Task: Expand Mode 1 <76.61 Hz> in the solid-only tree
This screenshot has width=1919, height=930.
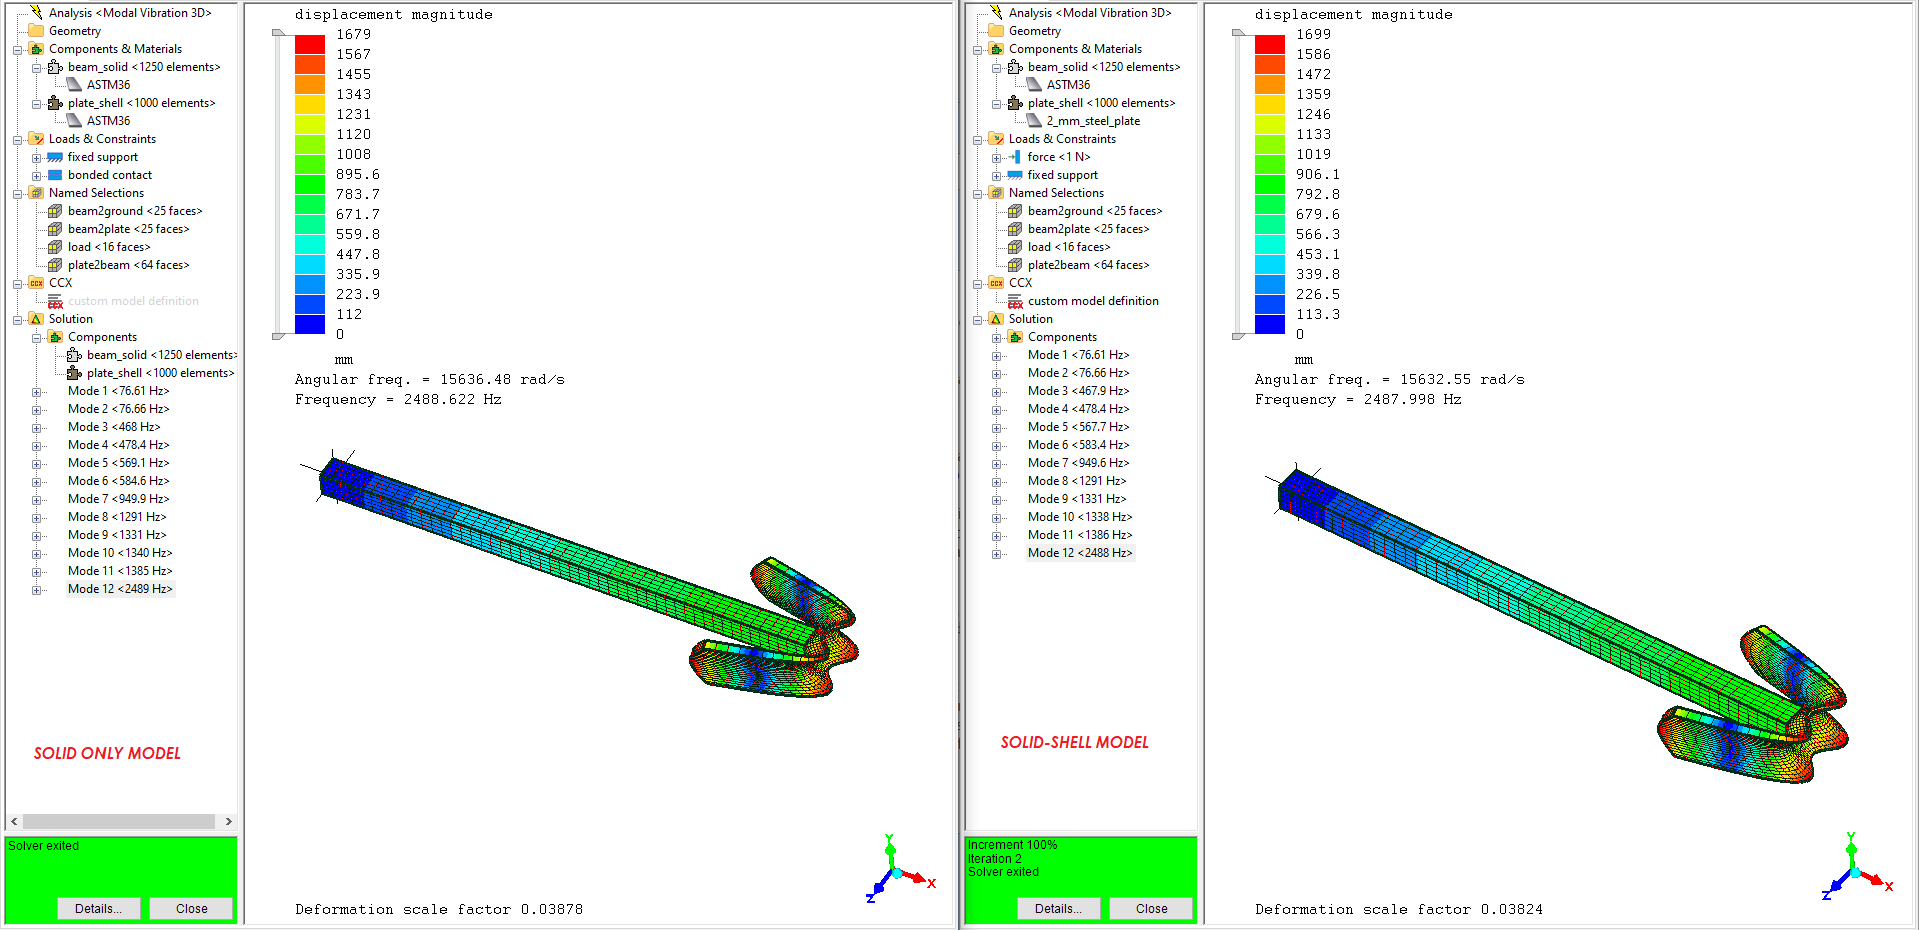Action: 36,391
